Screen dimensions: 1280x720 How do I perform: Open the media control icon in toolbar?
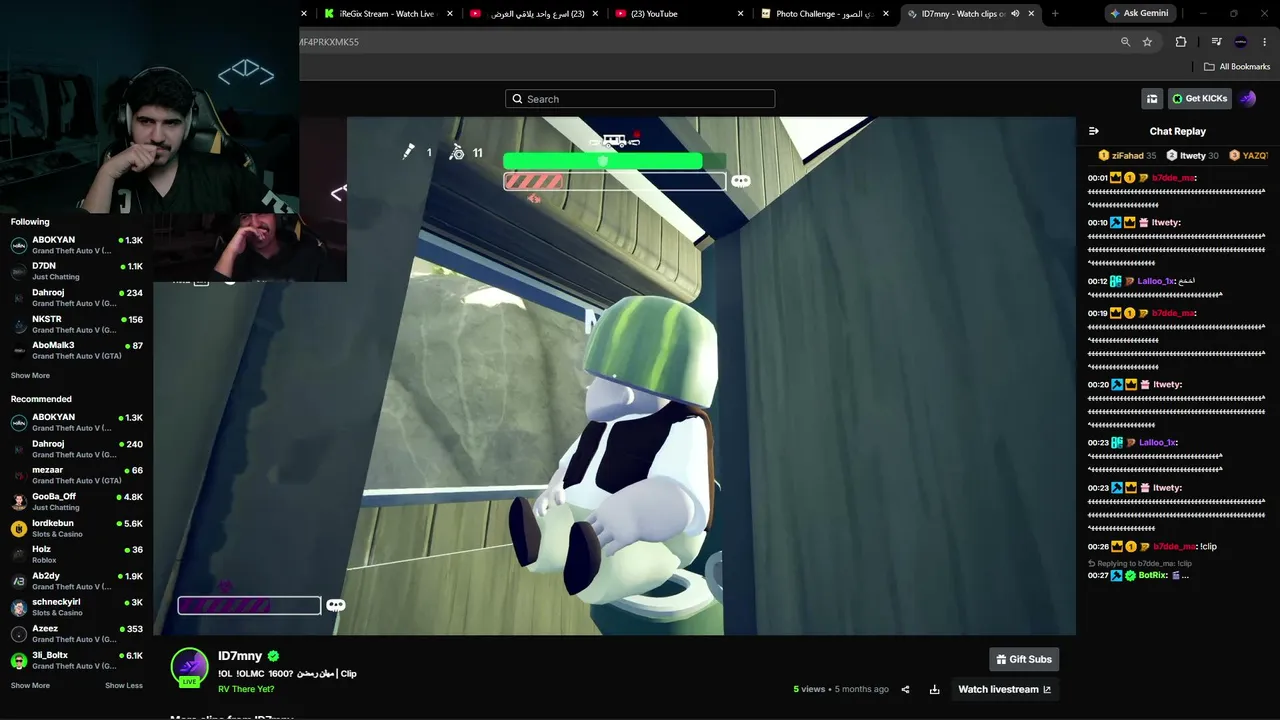[1216, 42]
